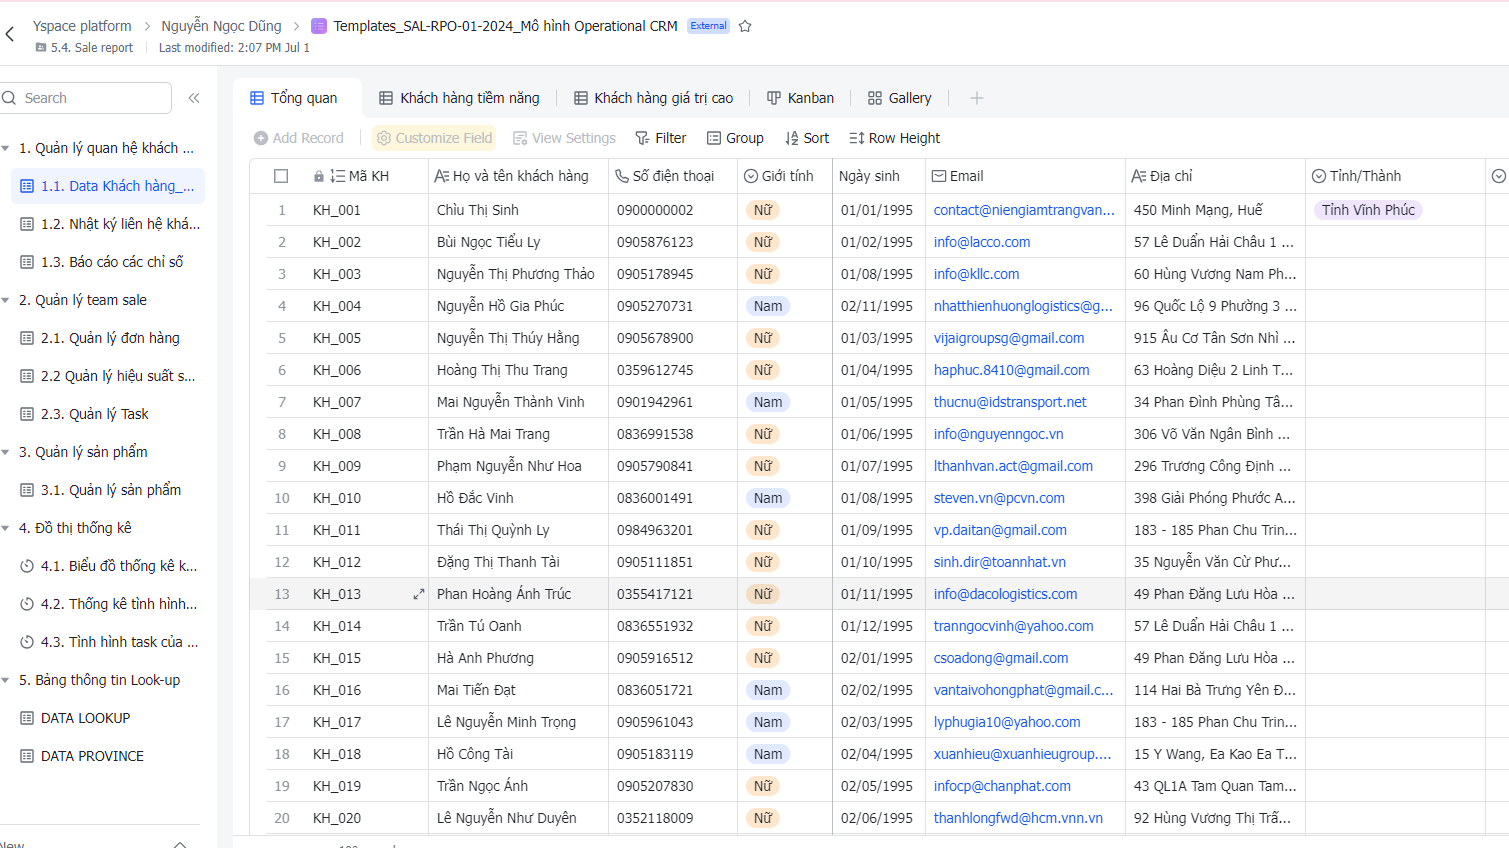Click the search magnifier icon
The width and height of the screenshot is (1509, 848).
pyautogui.click(x=10, y=98)
